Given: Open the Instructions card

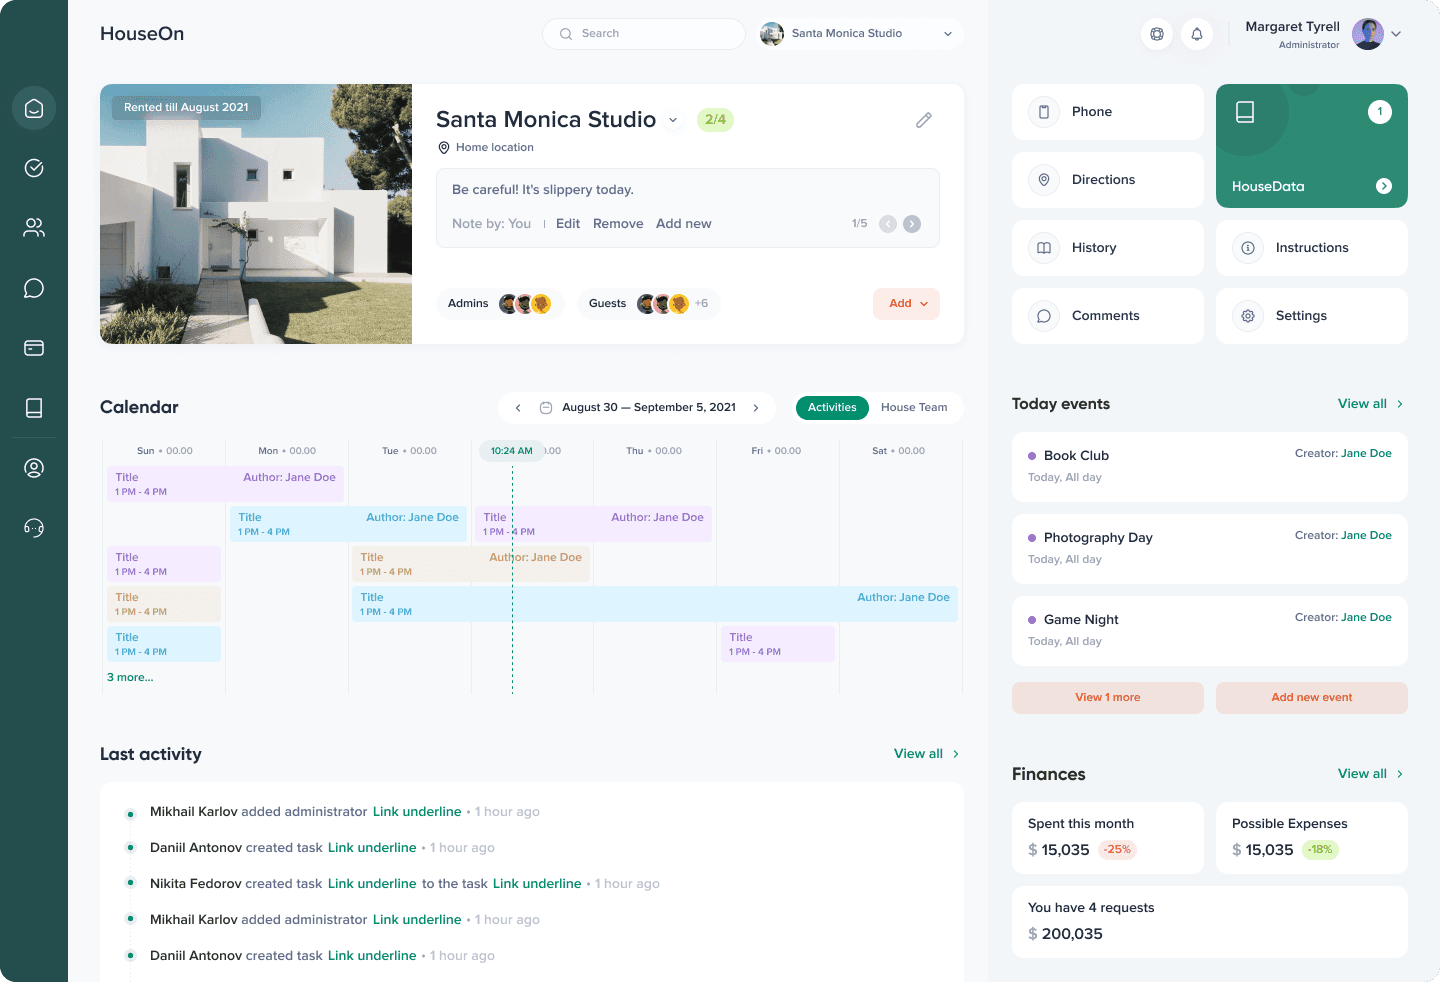Looking at the screenshot, I should coord(1312,248).
